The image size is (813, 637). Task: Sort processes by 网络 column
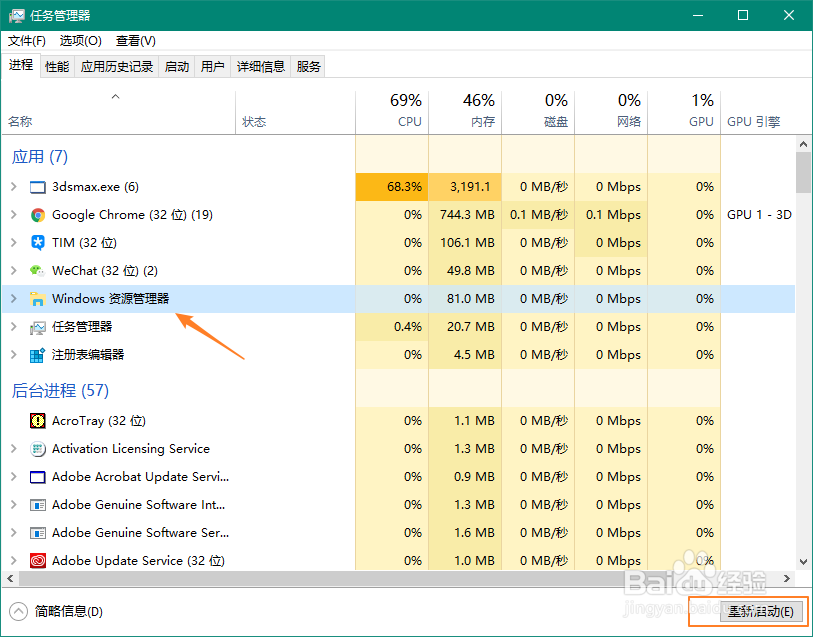(x=611, y=112)
